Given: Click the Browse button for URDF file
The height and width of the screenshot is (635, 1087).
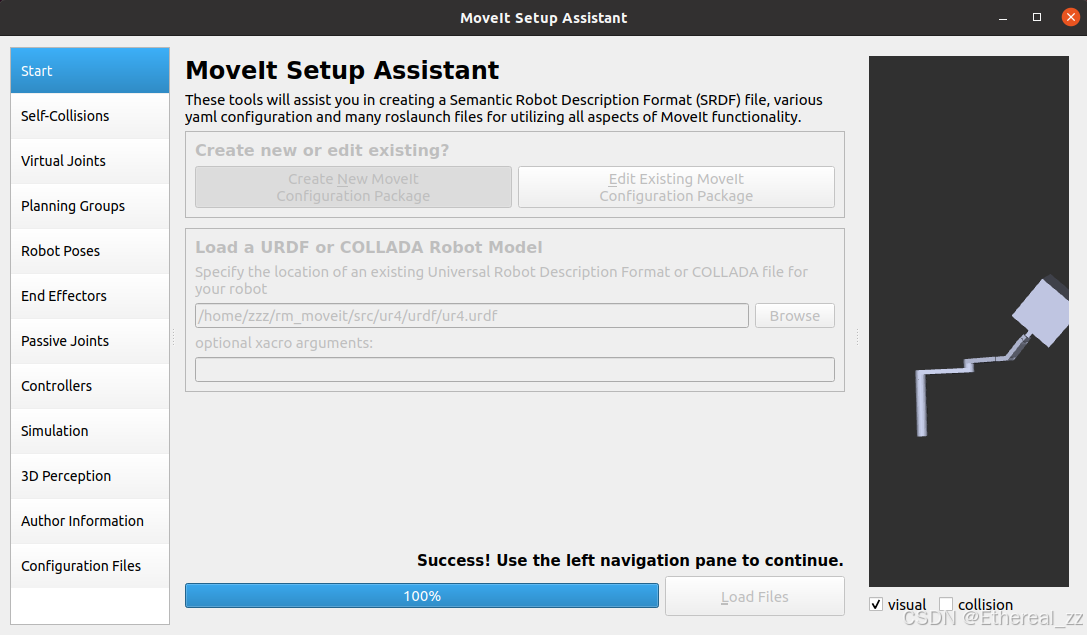Looking at the screenshot, I should pos(794,315).
